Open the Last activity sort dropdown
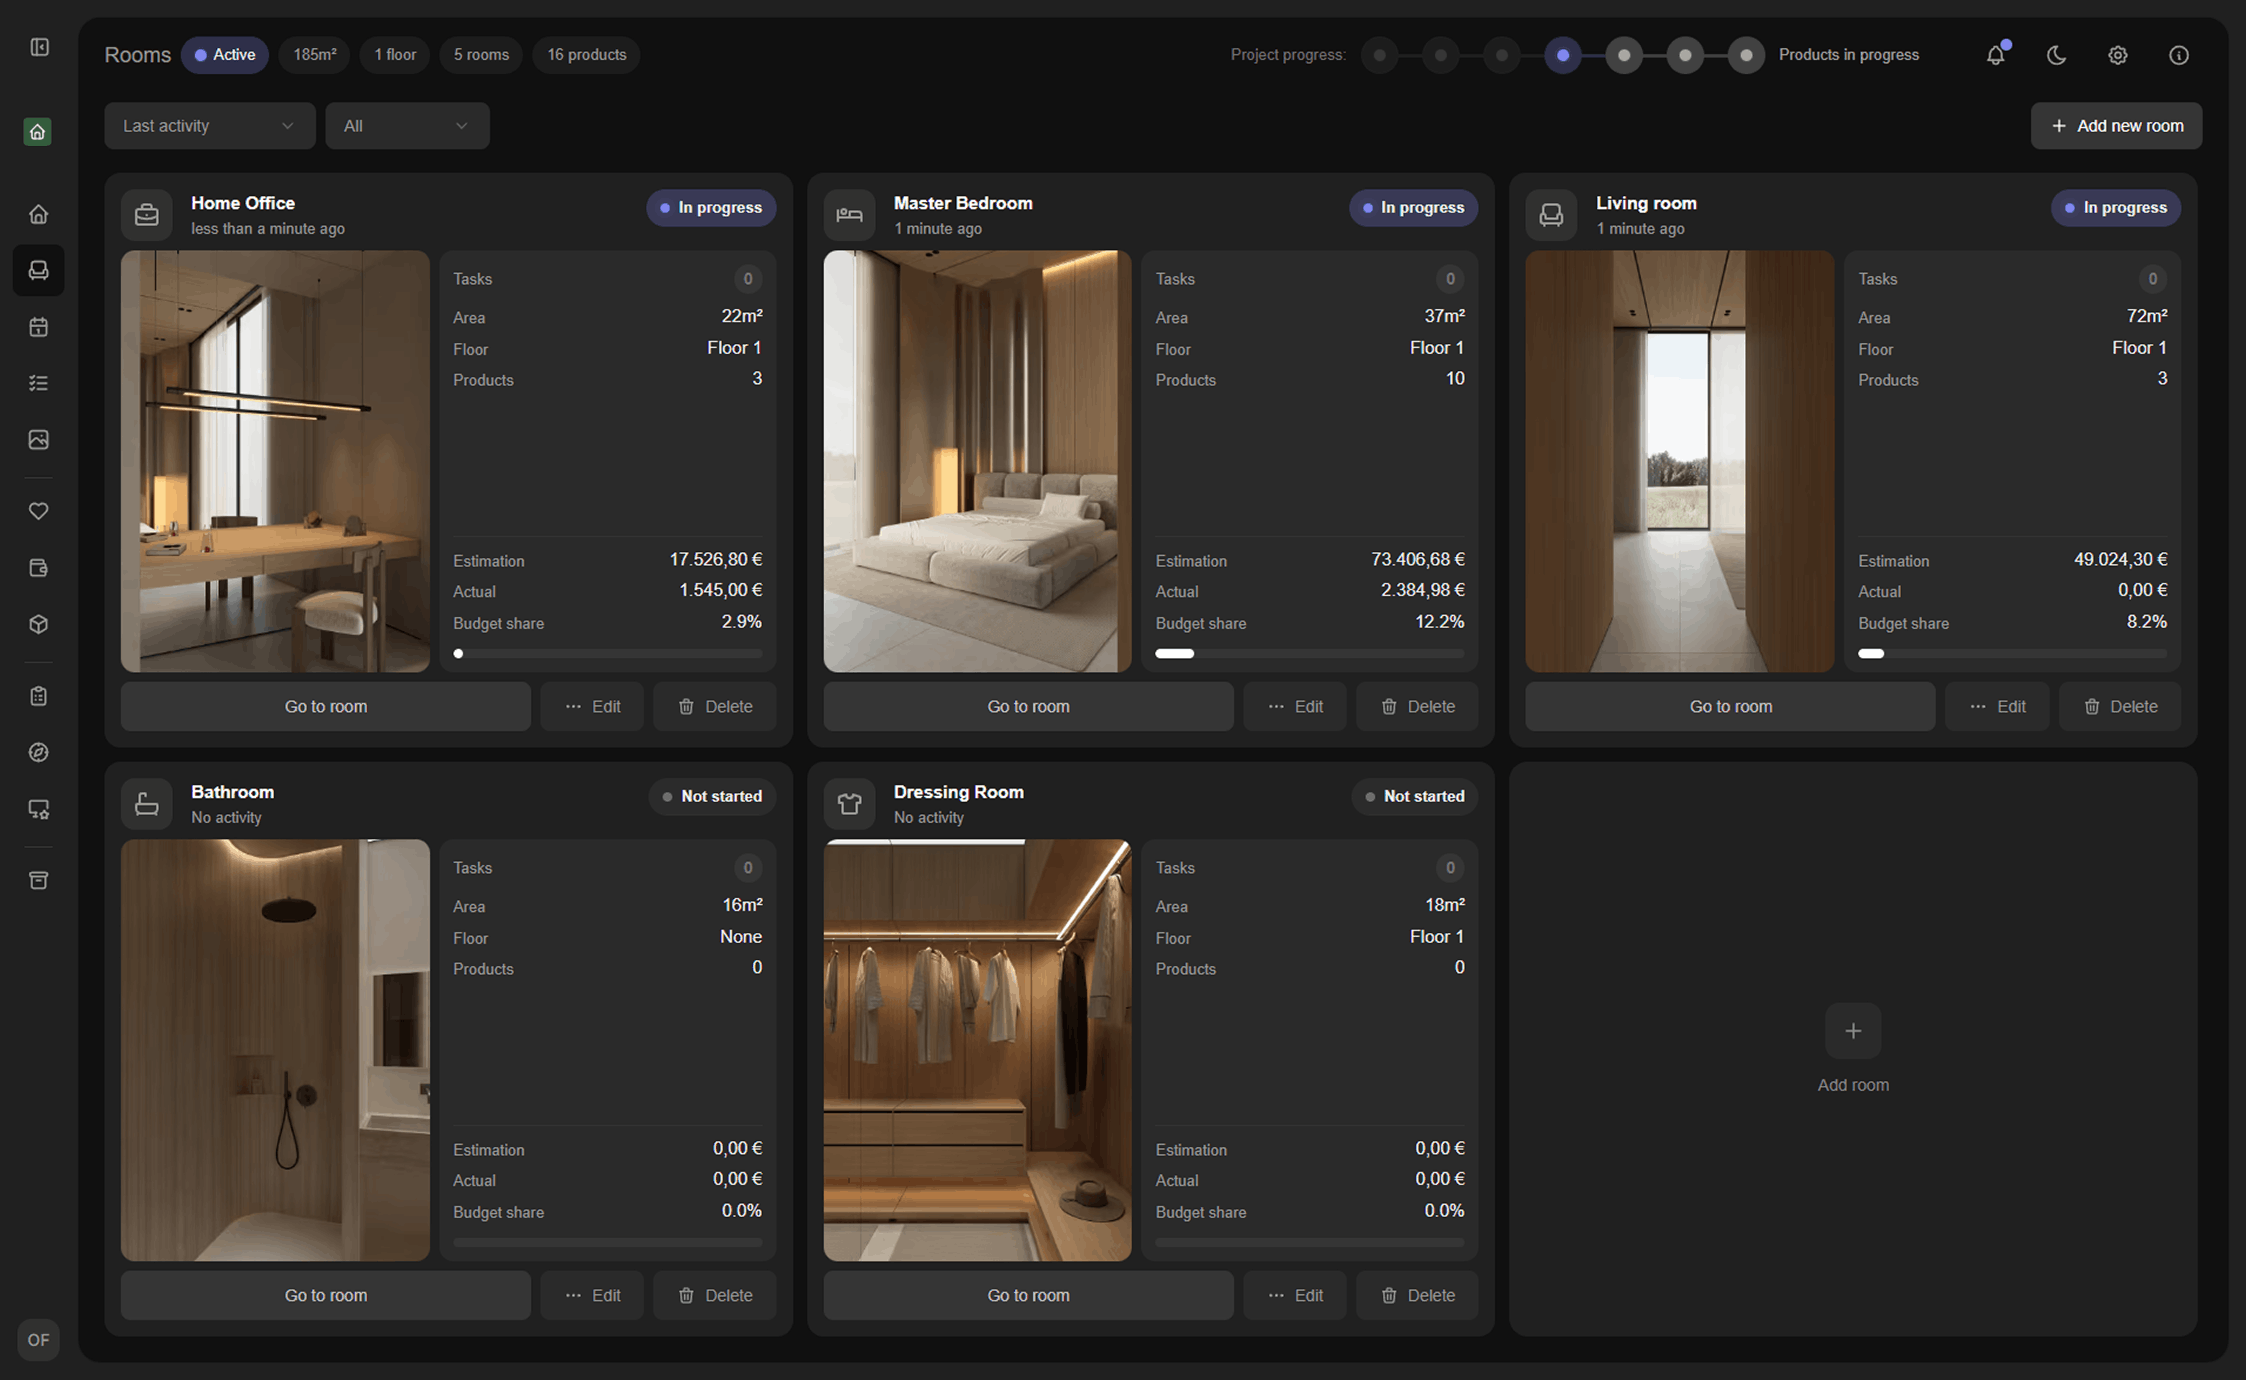 pyautogui.click(x=209, y=125)
